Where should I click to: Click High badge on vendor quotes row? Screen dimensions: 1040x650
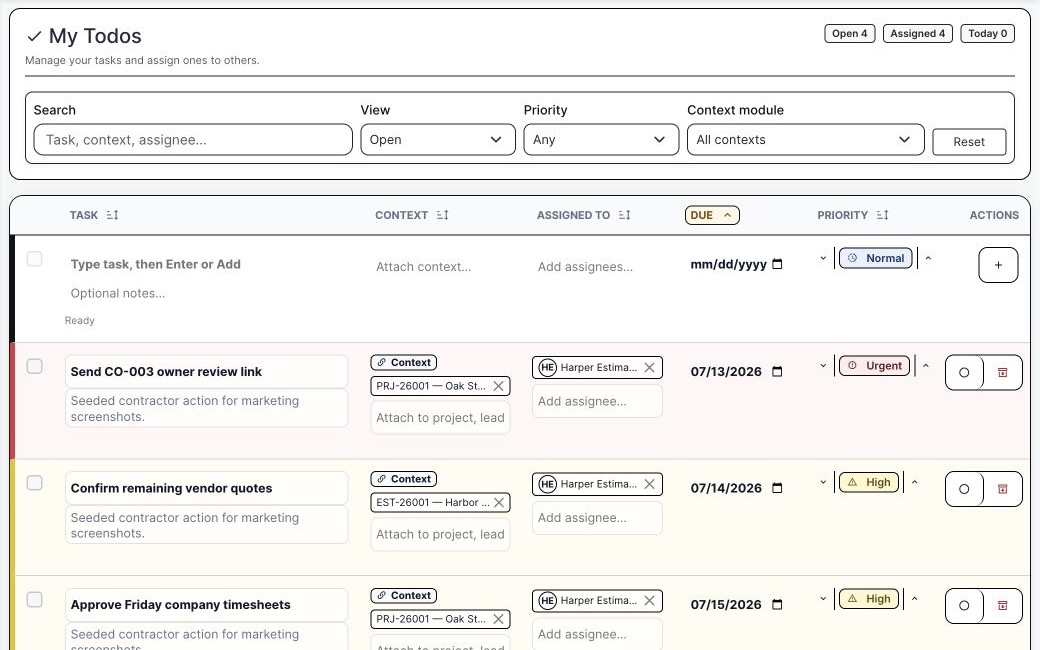[869, 482]
